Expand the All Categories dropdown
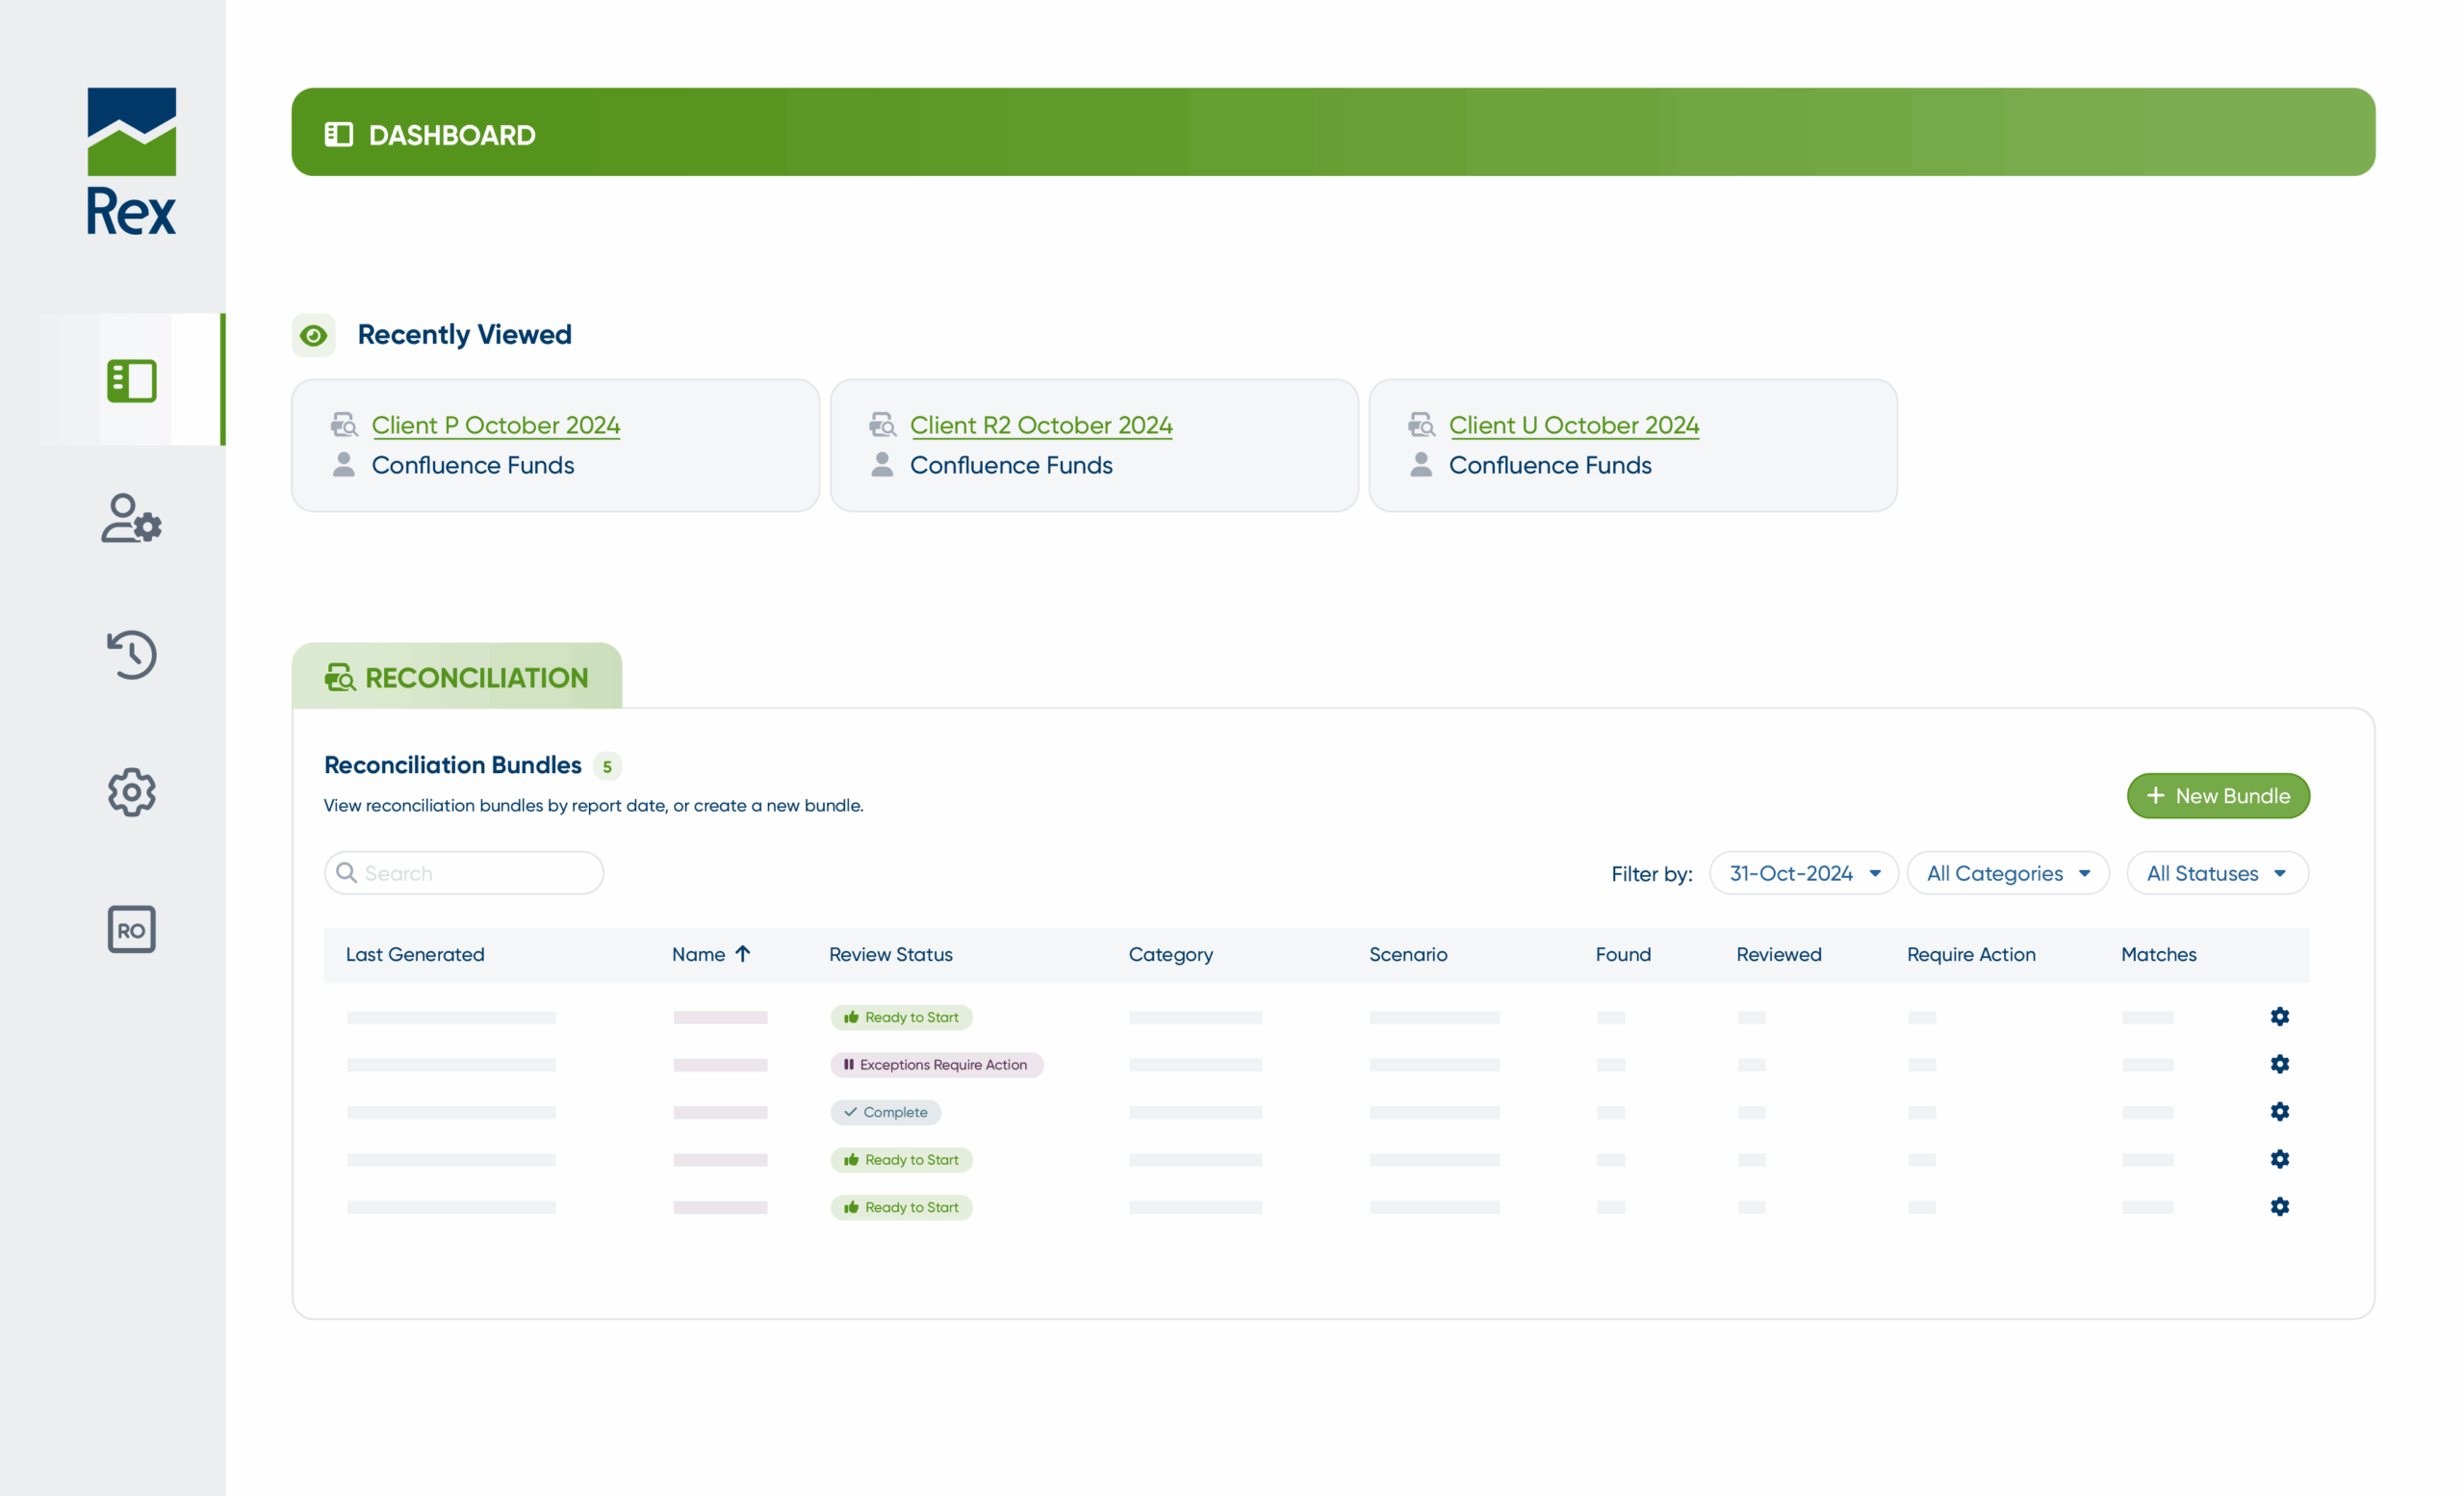2464x1496 pixels. 2007,873
